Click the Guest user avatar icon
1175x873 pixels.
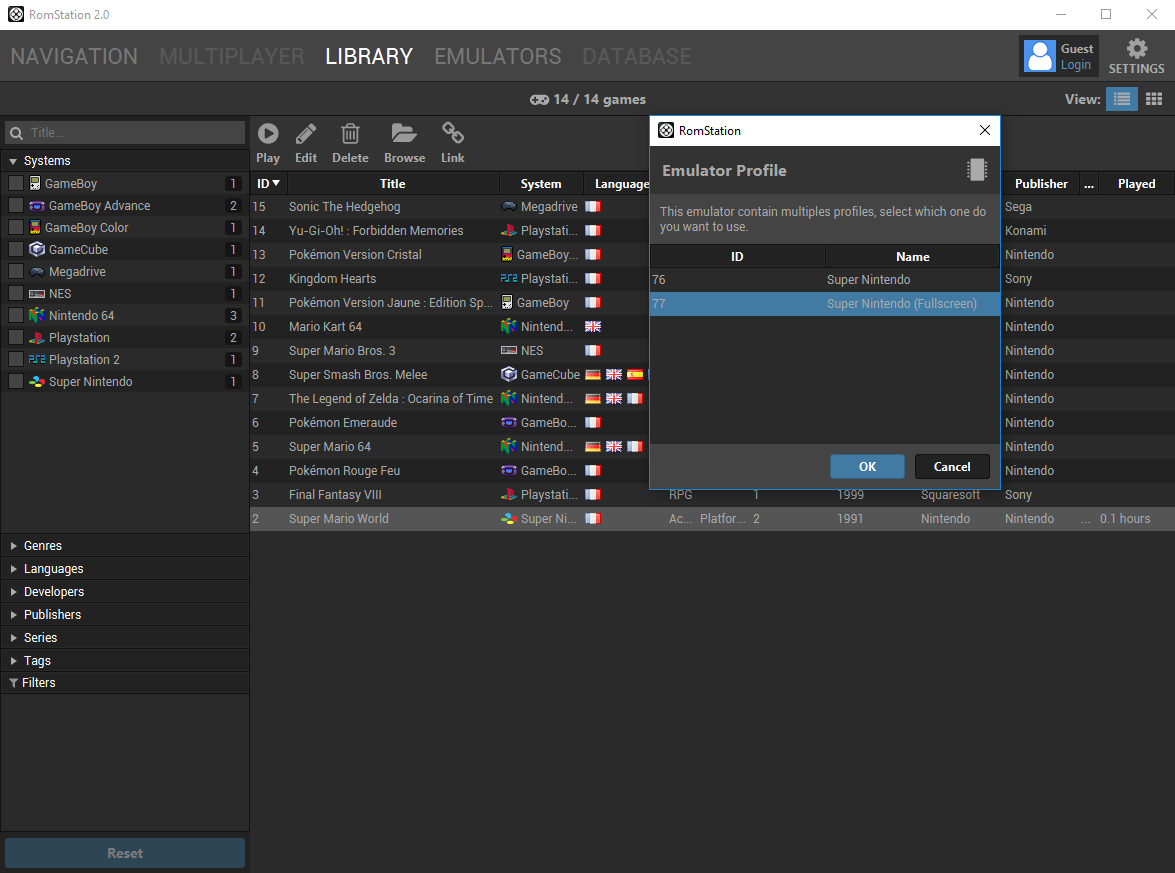(x=1040, y=56)
